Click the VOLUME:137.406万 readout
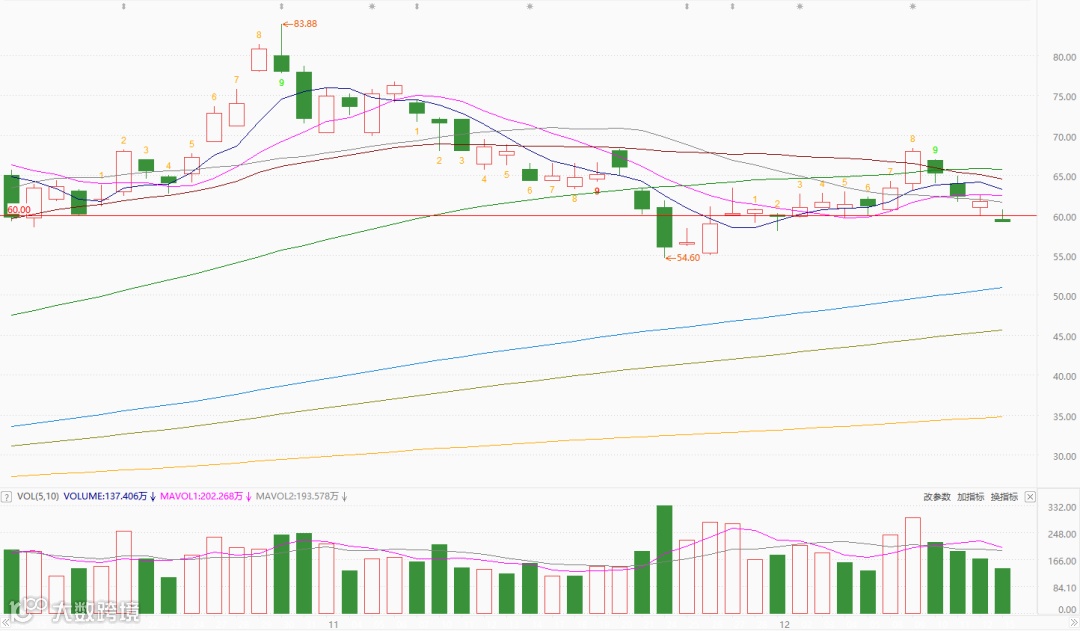 (105, 496)
